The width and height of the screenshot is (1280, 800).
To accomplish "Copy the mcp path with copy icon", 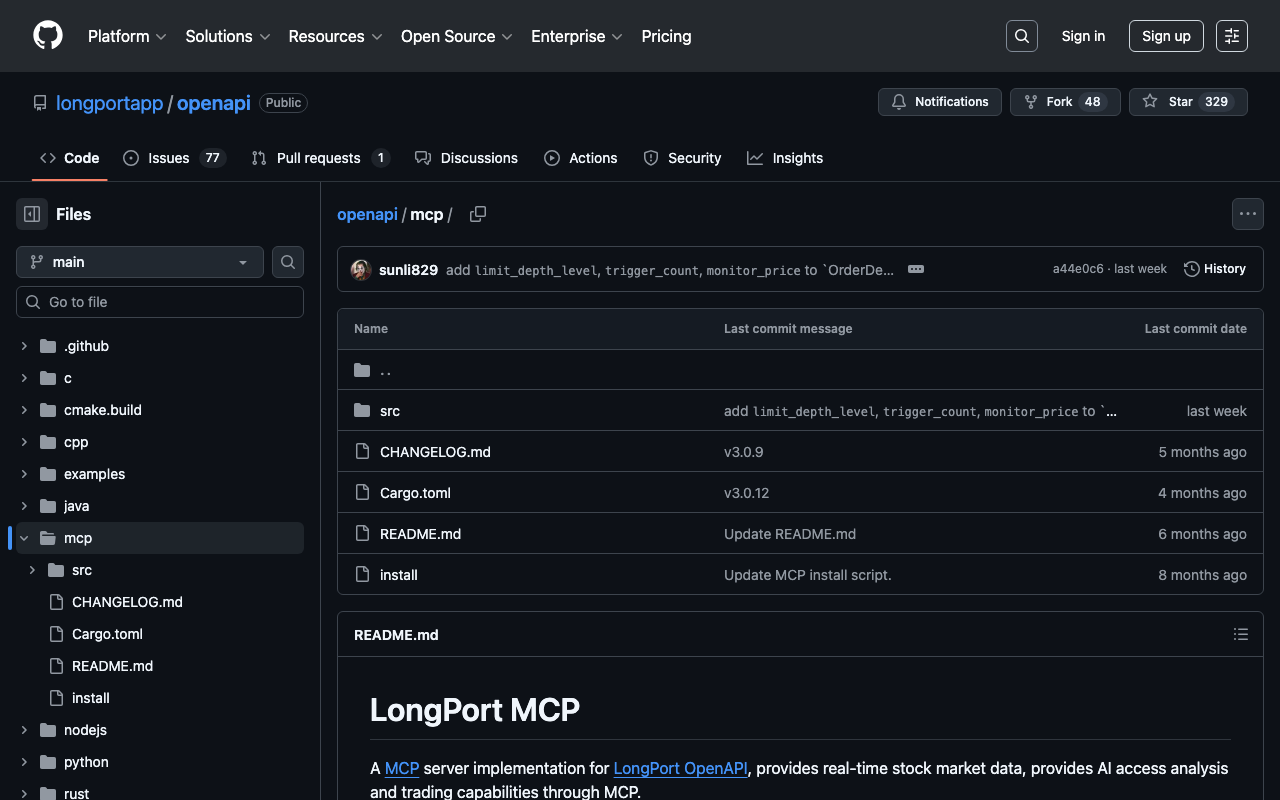I will tap(478, 214).
